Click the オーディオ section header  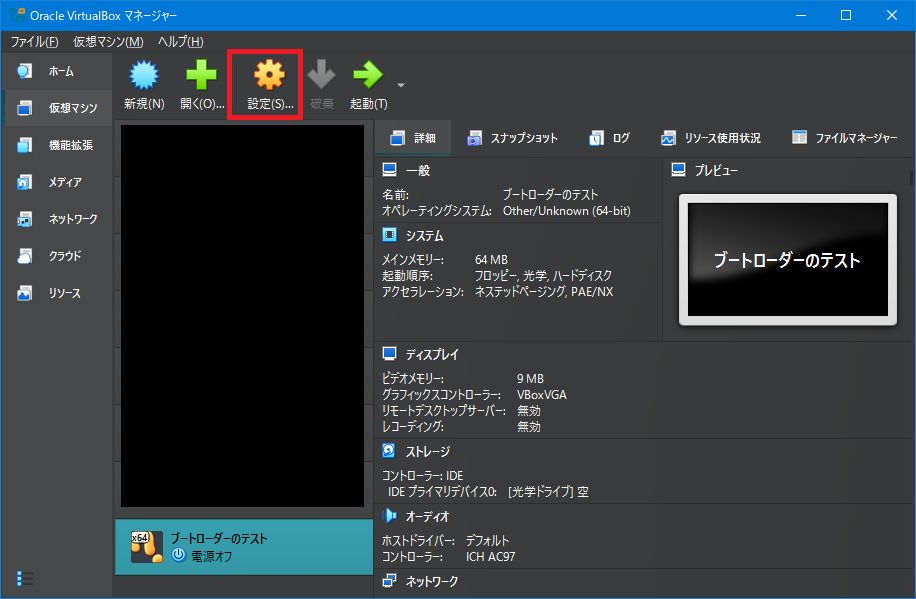coord(428,517)
